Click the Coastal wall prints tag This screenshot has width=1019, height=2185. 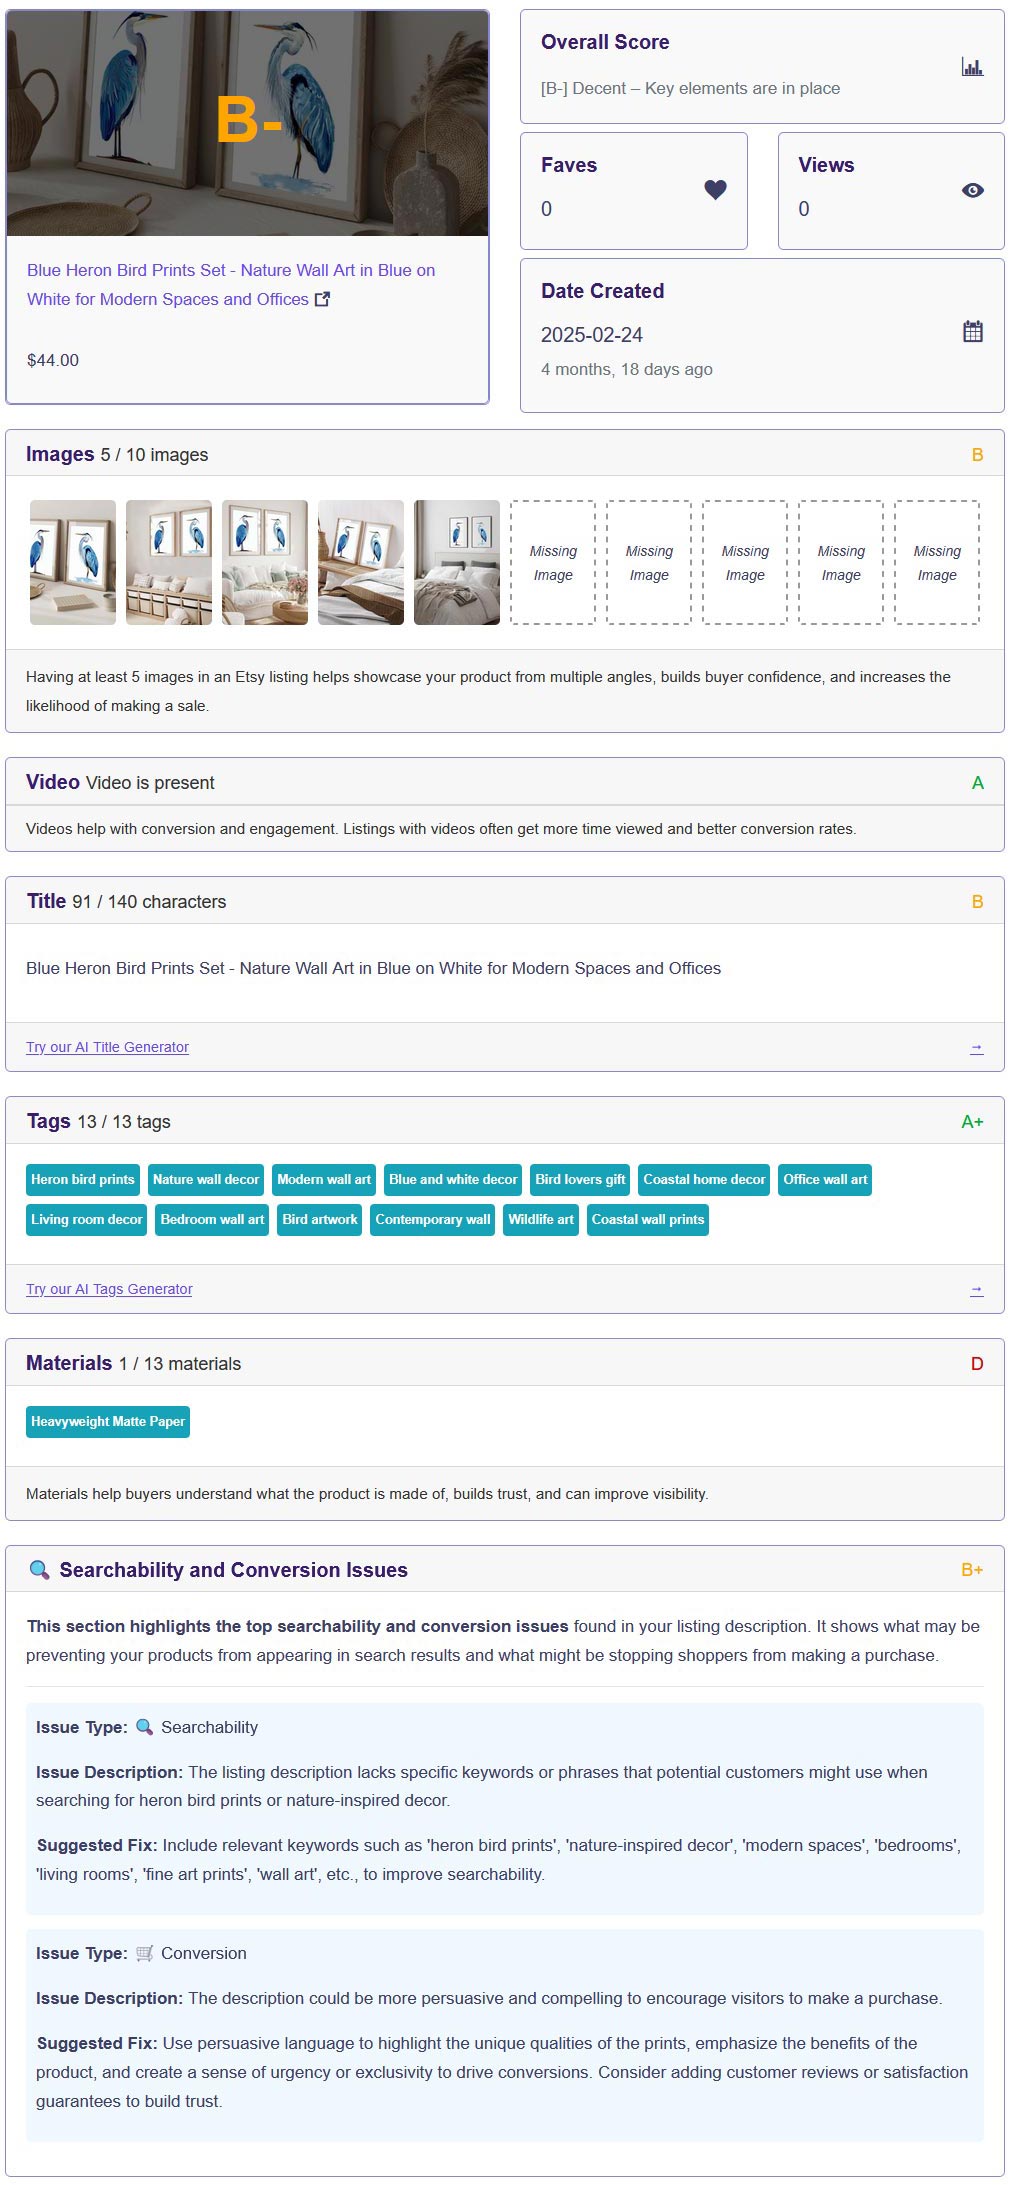(x=648, y=1219)
